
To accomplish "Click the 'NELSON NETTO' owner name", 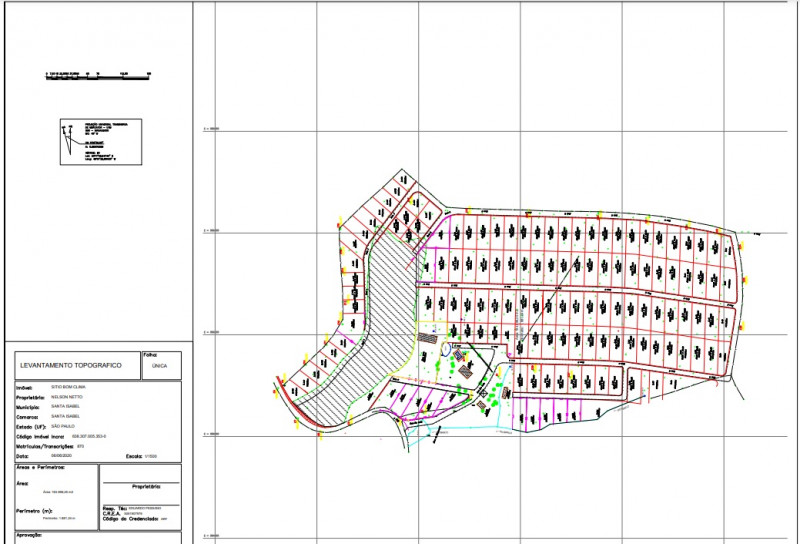I will (x=66, y=397).
